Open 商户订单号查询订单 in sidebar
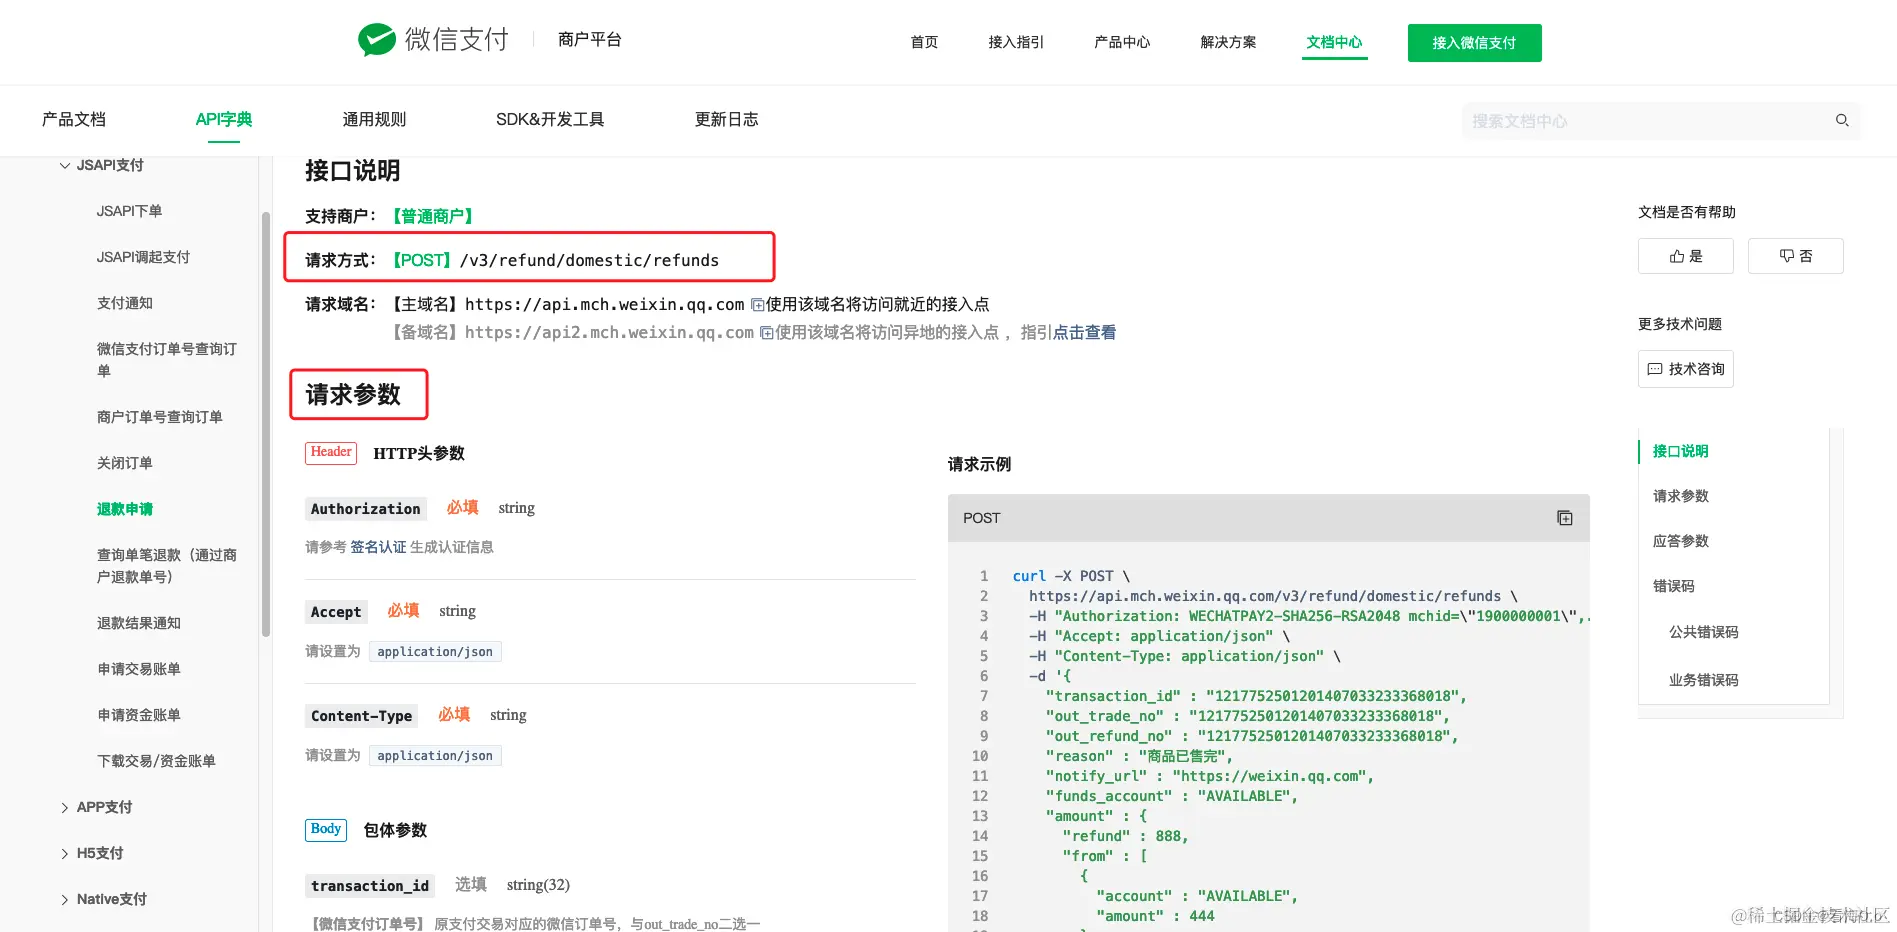This screenshot has height=932, width=1897. coord(159,417)
